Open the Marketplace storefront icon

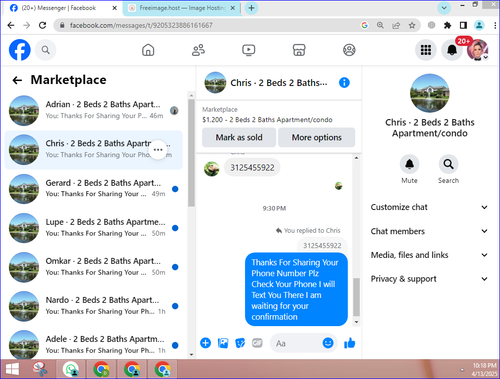[299, 50]
